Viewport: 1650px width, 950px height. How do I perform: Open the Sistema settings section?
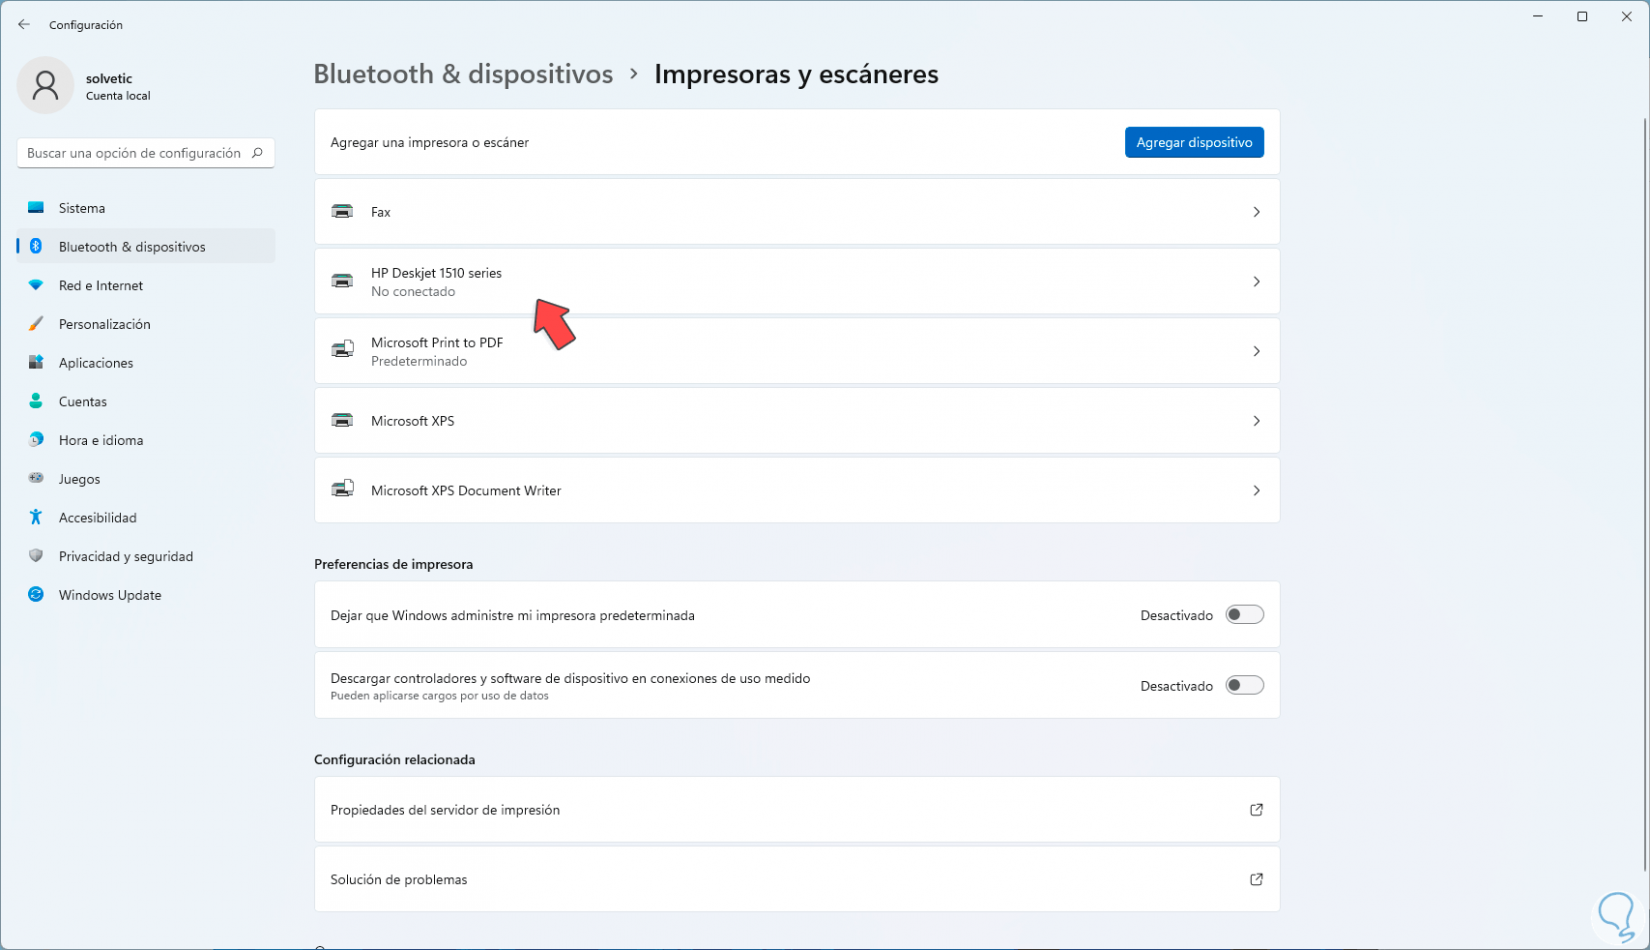click(x=82, y=208)
